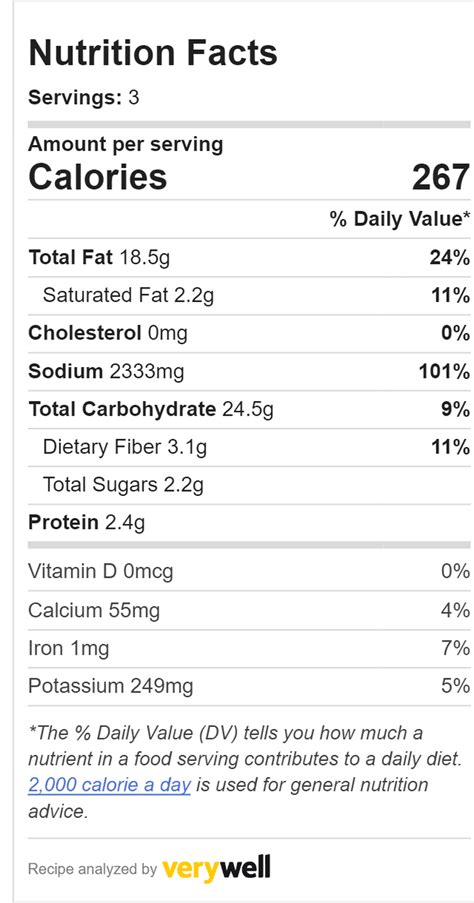This screenshot has width=474, height=903.
Task: Click the Recipe analyzed by text
Action: [92, 869]
